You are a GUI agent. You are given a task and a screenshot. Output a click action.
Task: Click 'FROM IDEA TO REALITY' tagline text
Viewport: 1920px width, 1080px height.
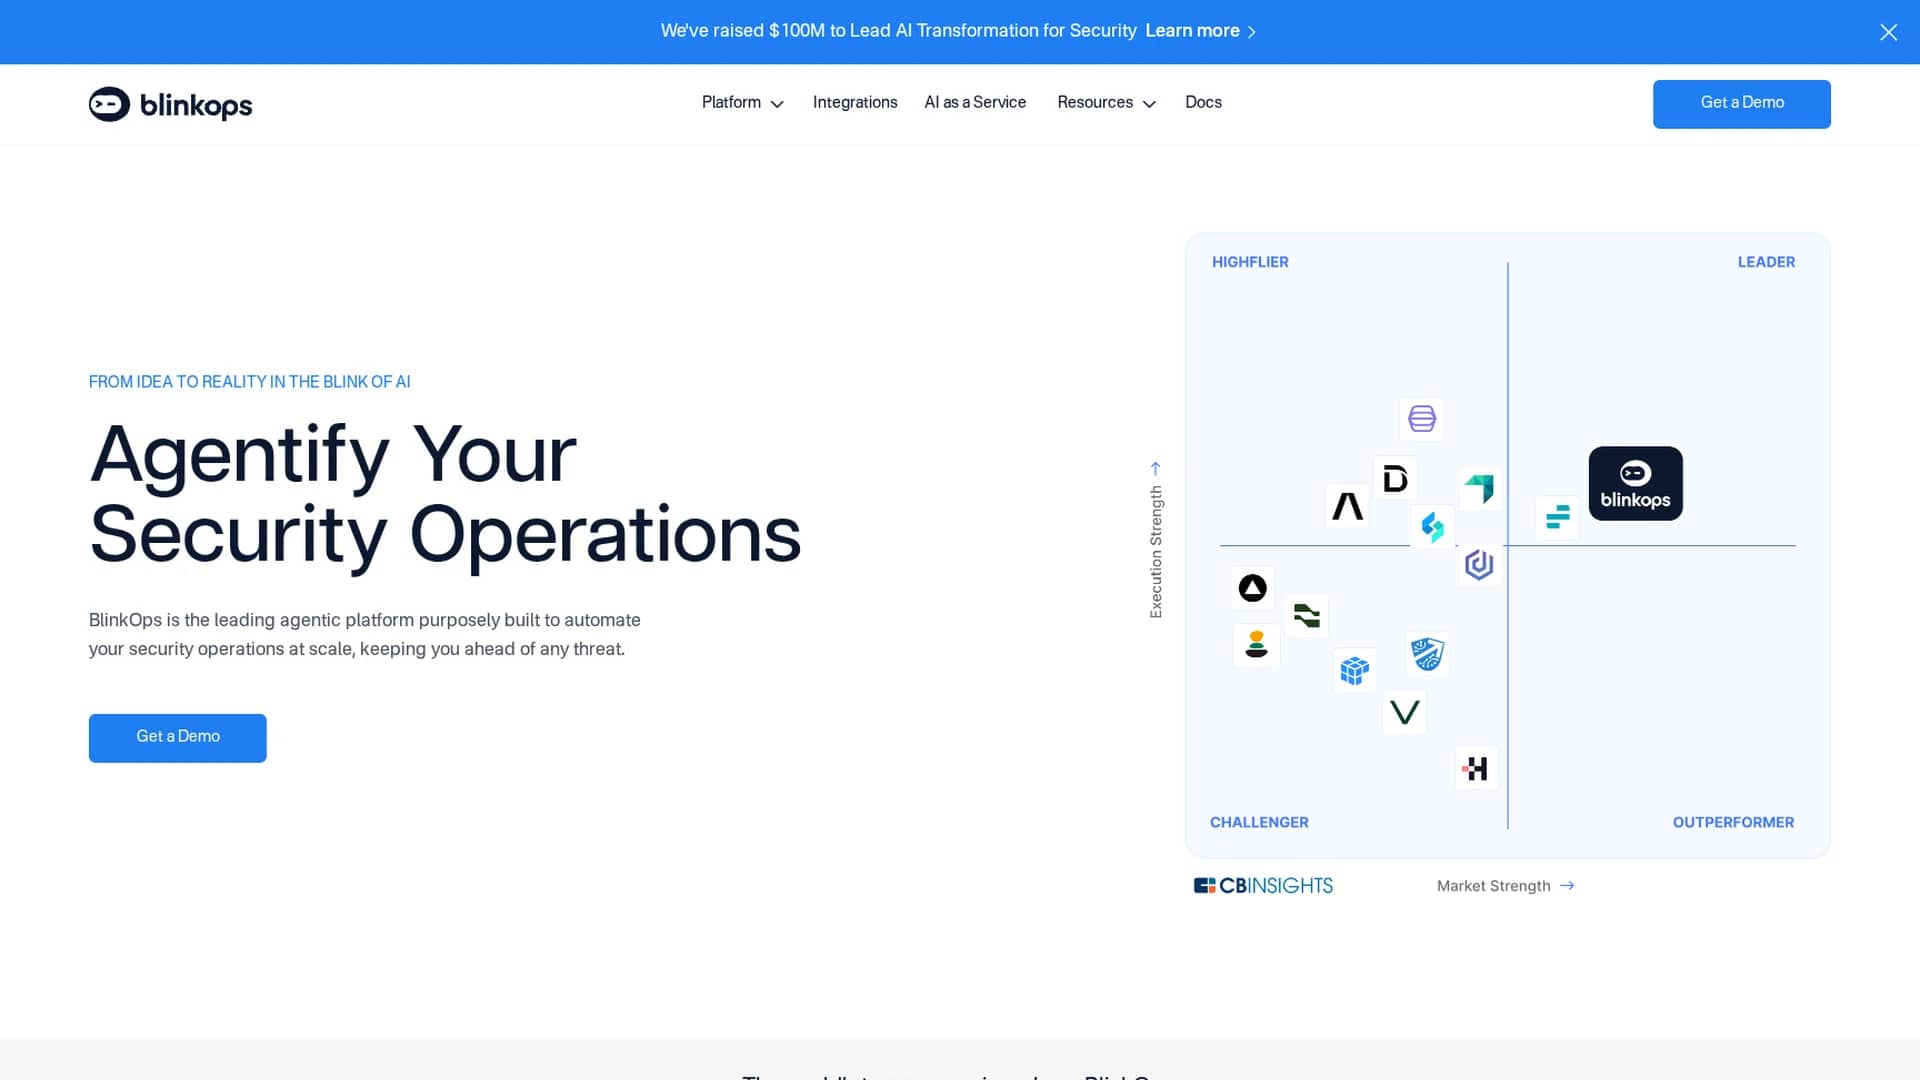(249, 382)
